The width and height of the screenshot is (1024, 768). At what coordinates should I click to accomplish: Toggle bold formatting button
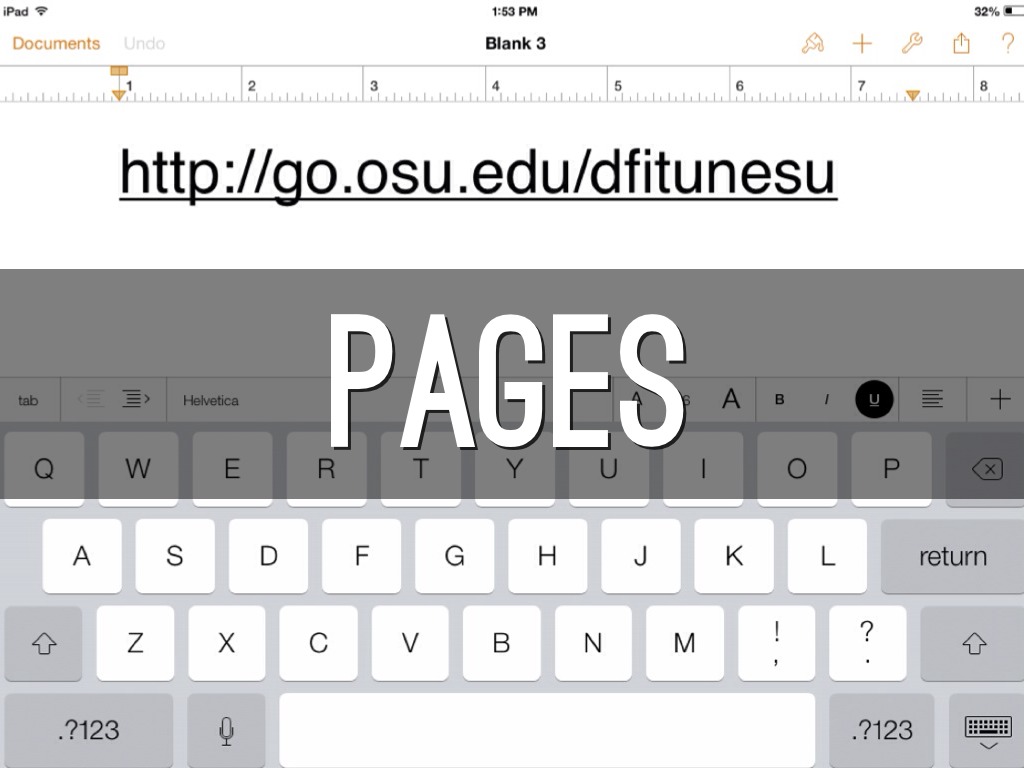[x=780, y=400]
